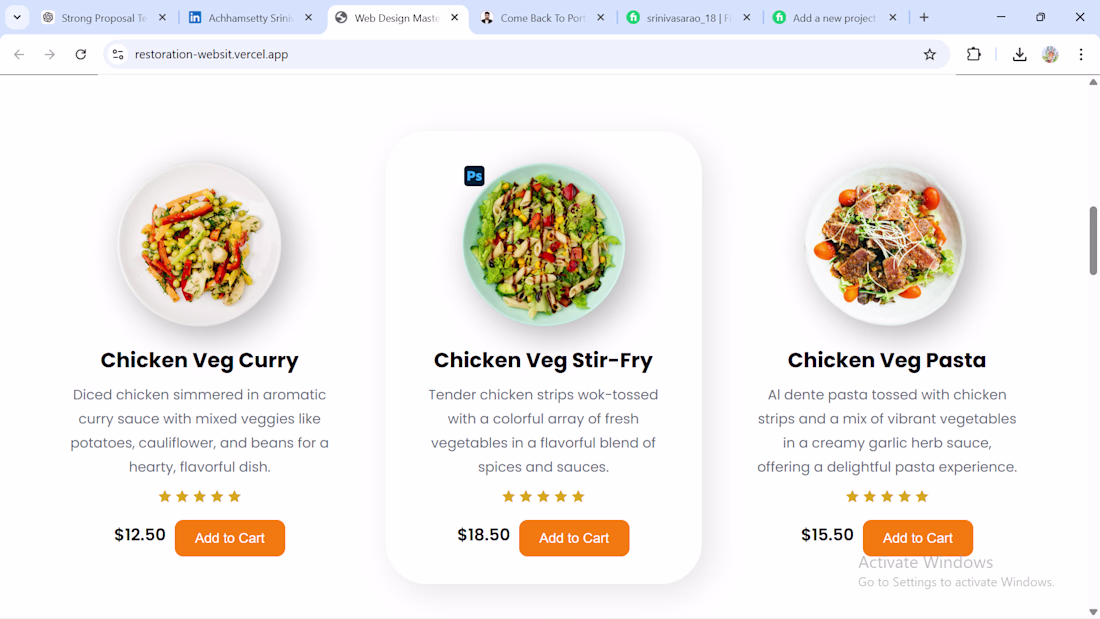Image resolution: width=1100 pixels, height=619 pixels.
Task: Open the Chrome three-dot menu
Action: pyautogui.click(x=1081, y=54)
